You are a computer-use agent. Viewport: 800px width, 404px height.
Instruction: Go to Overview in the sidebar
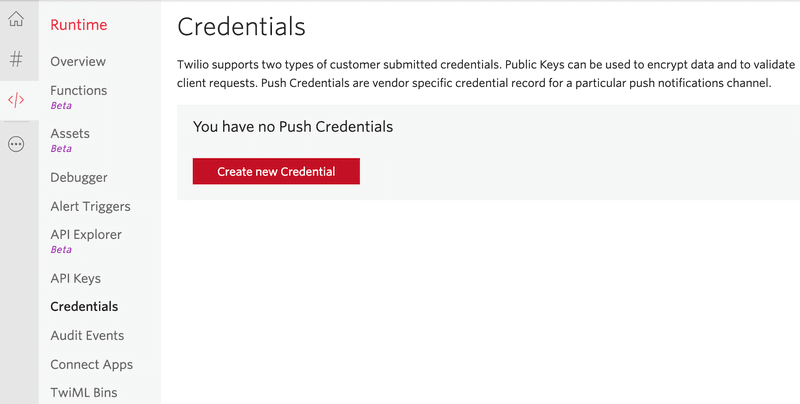78,61
